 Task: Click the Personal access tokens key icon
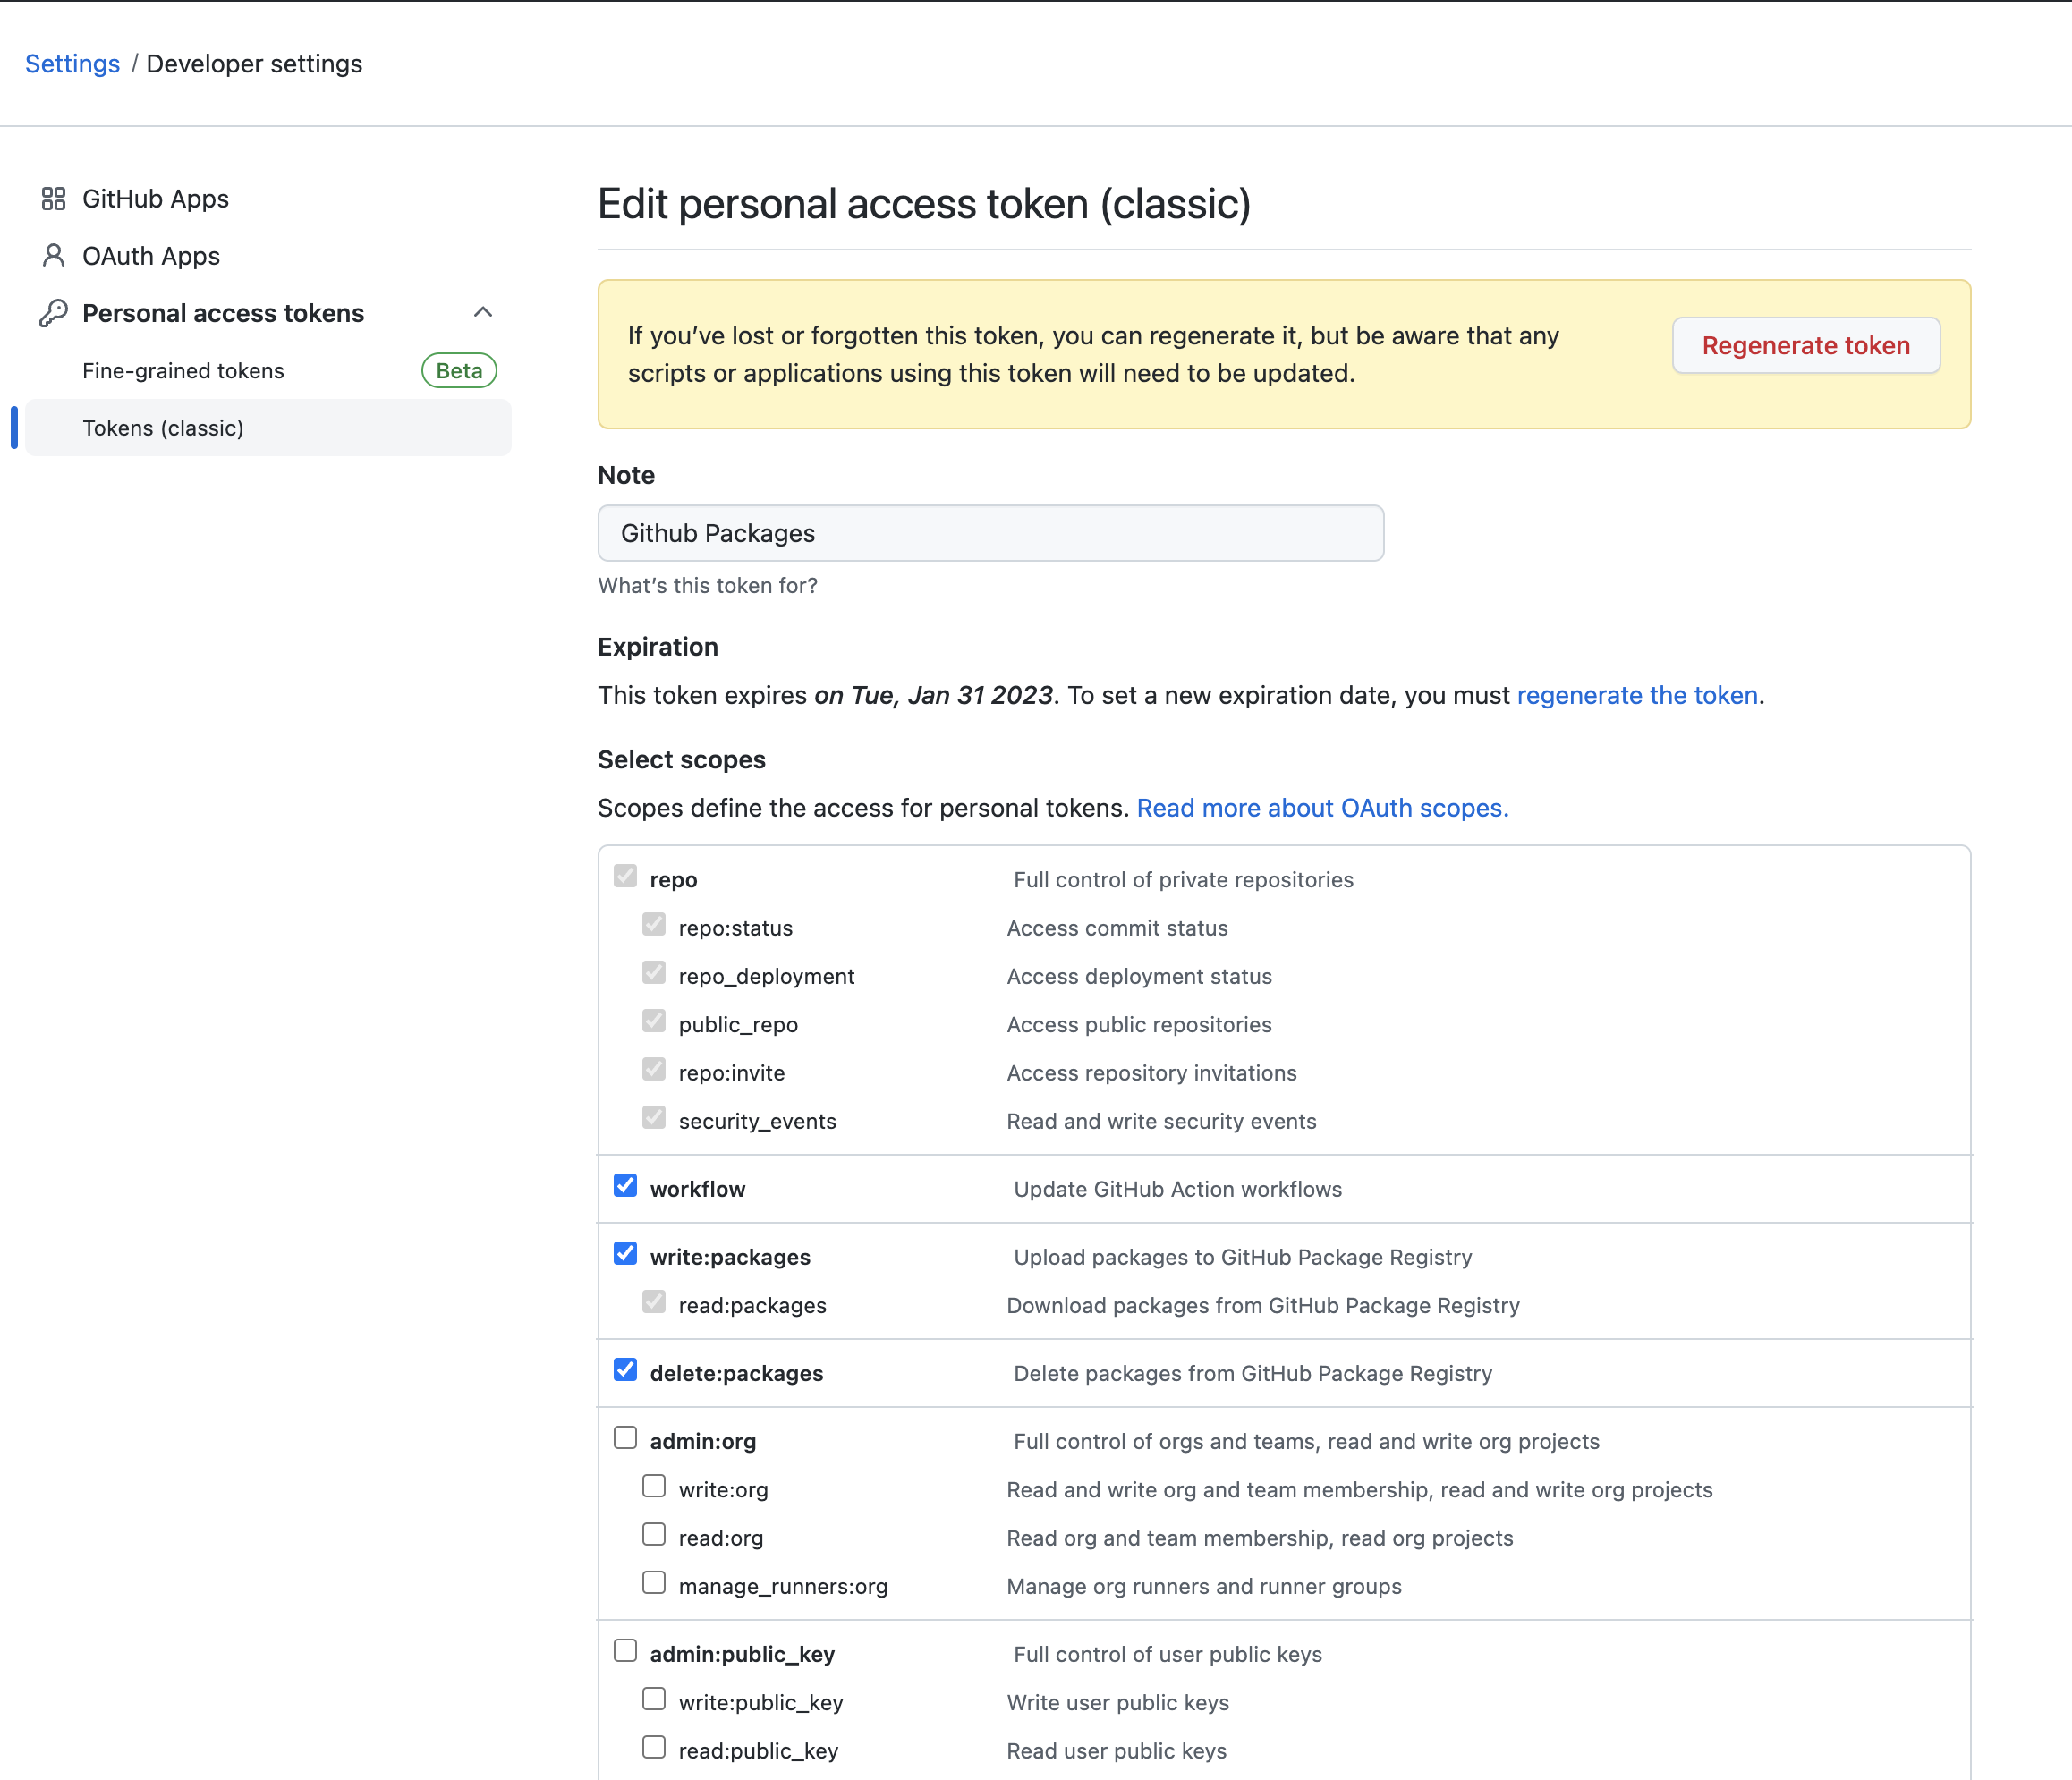coord(53,313)
